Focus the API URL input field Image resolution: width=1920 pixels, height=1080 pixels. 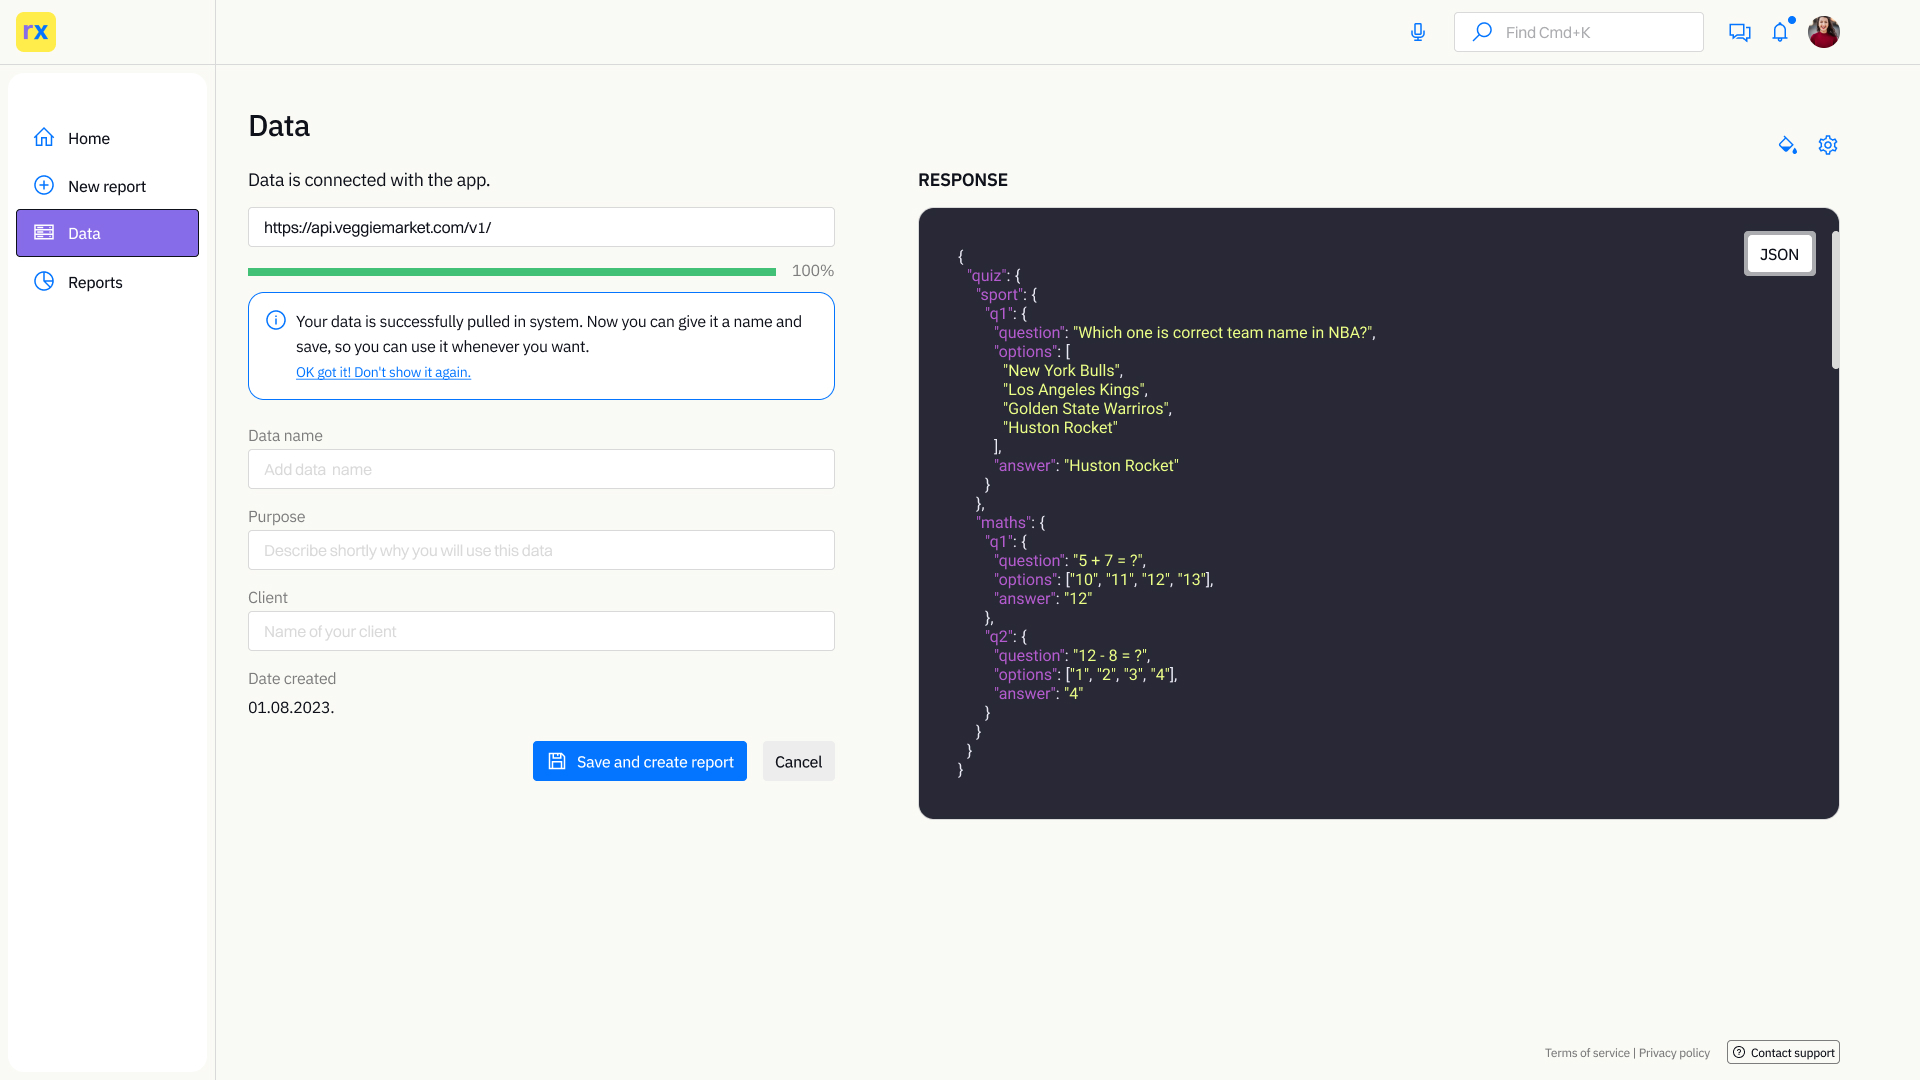tap(541, 227)
